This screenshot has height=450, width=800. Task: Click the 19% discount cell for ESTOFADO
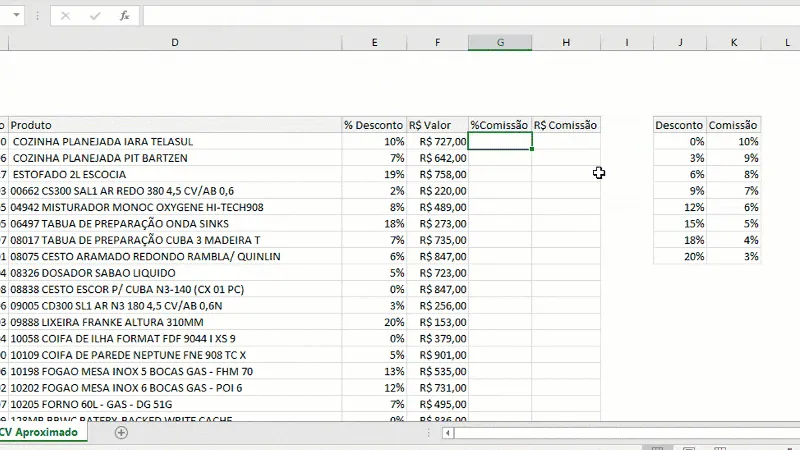click(374, 174)
